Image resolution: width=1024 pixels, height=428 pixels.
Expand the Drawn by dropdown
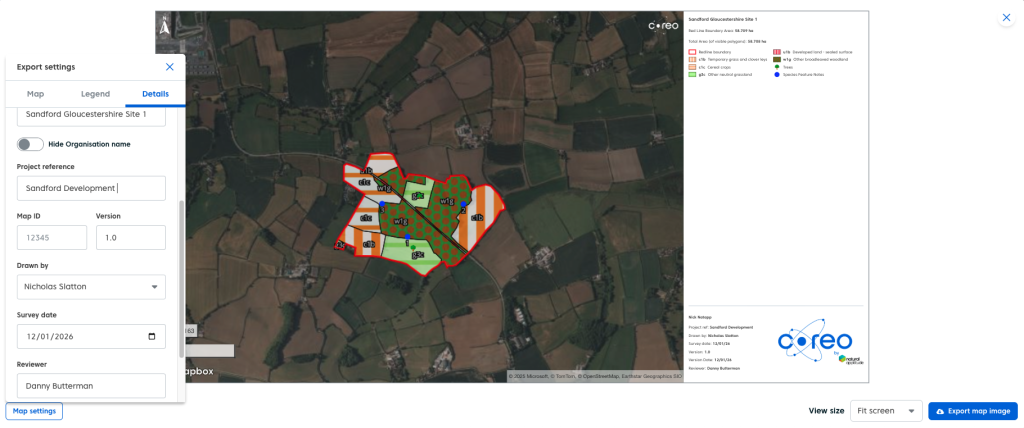pyautogui.click(x=154, y=287)
